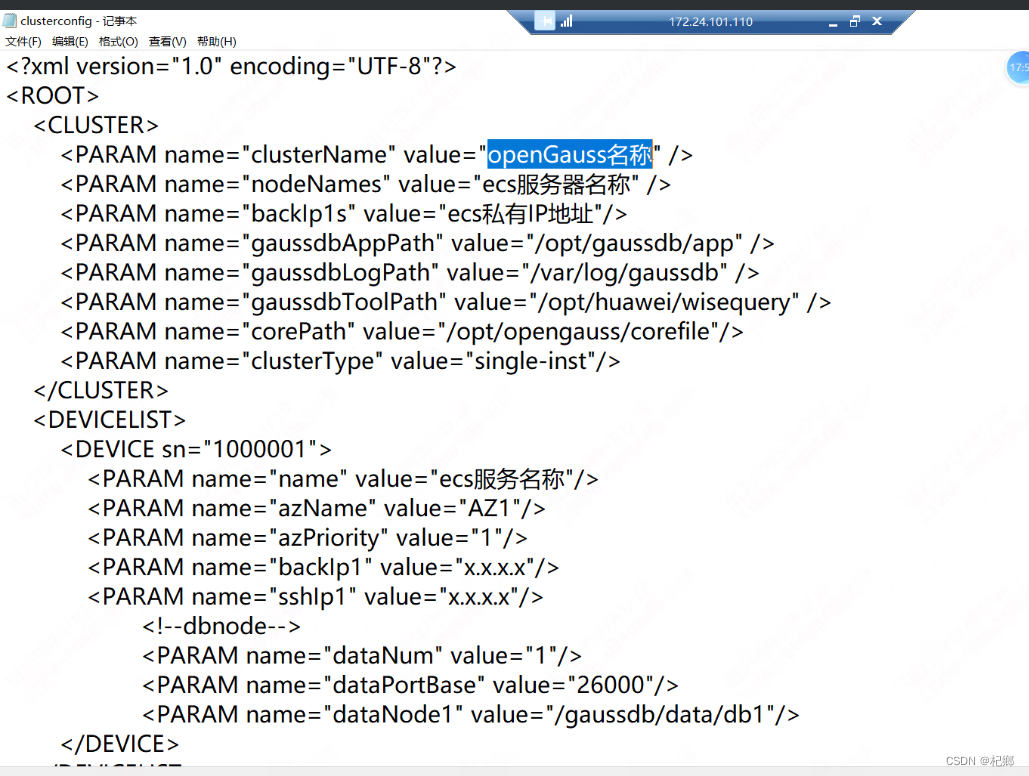Viewport: 1029px width, 776px height.
Task: Click the dataPortBase value 26000
Action: 611,685
